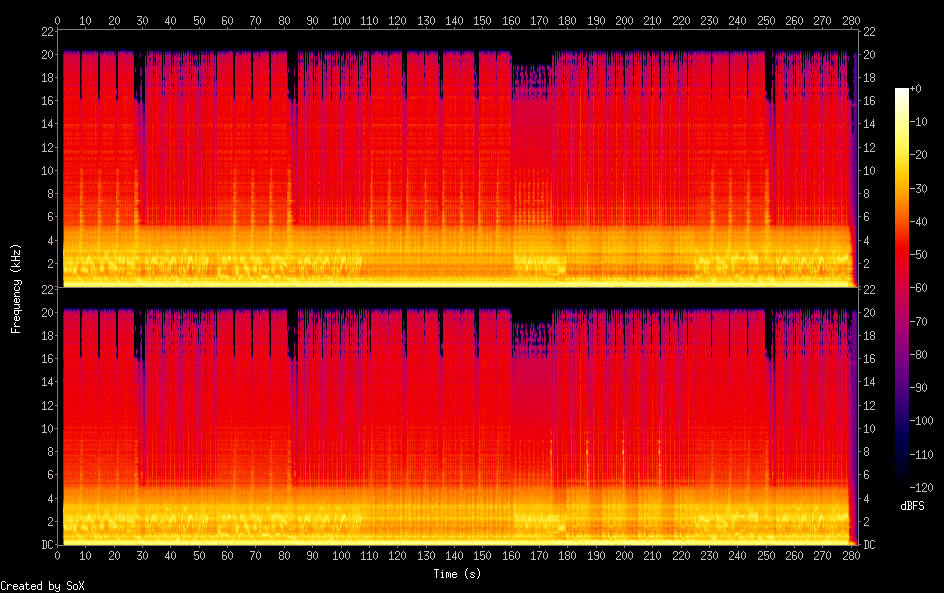This screenshot has height=593, width=944.
Task: Select the "100" tick on the top time axis
Action: (x=341, y=20)
